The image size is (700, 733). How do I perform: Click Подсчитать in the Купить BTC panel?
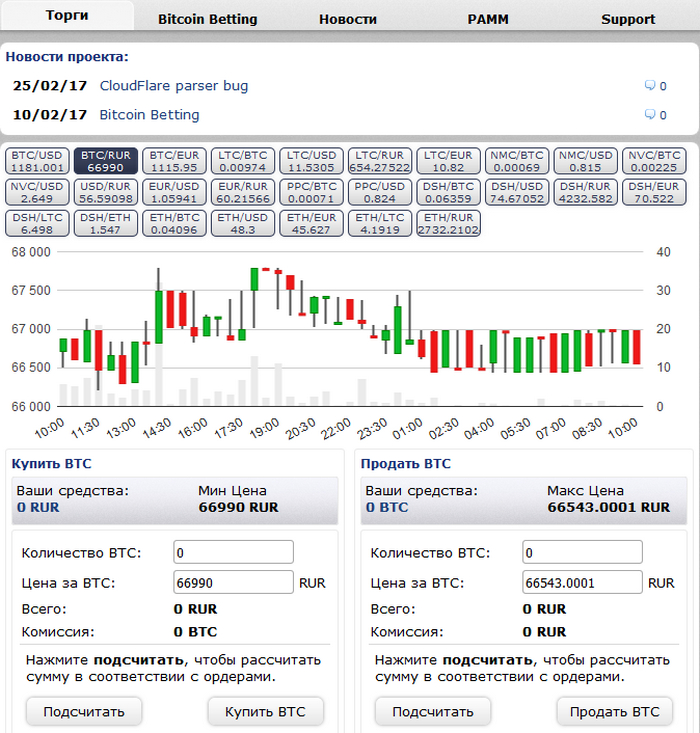[x=84, y=711]
